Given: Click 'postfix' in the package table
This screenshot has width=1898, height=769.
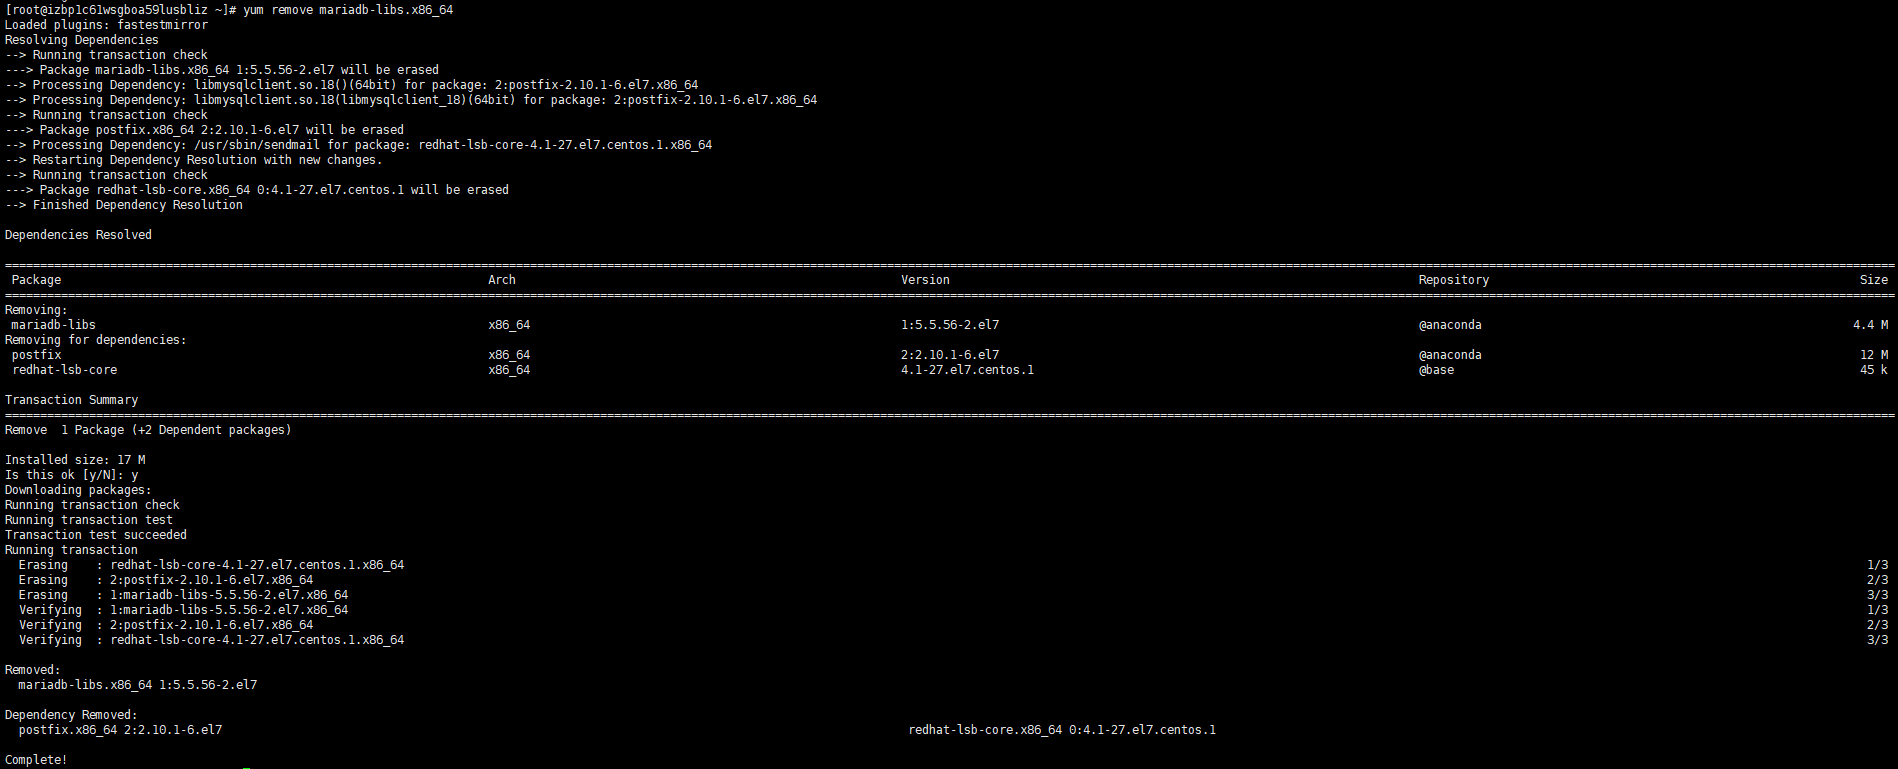Looking at the screenshot, I should tap(36, 355).
